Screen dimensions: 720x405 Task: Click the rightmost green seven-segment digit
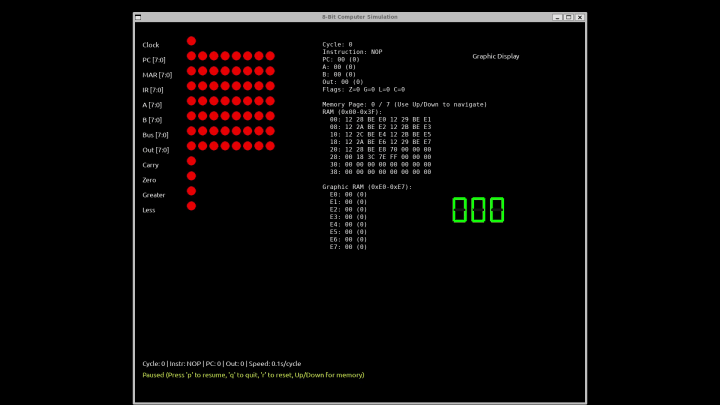[497, 210]
